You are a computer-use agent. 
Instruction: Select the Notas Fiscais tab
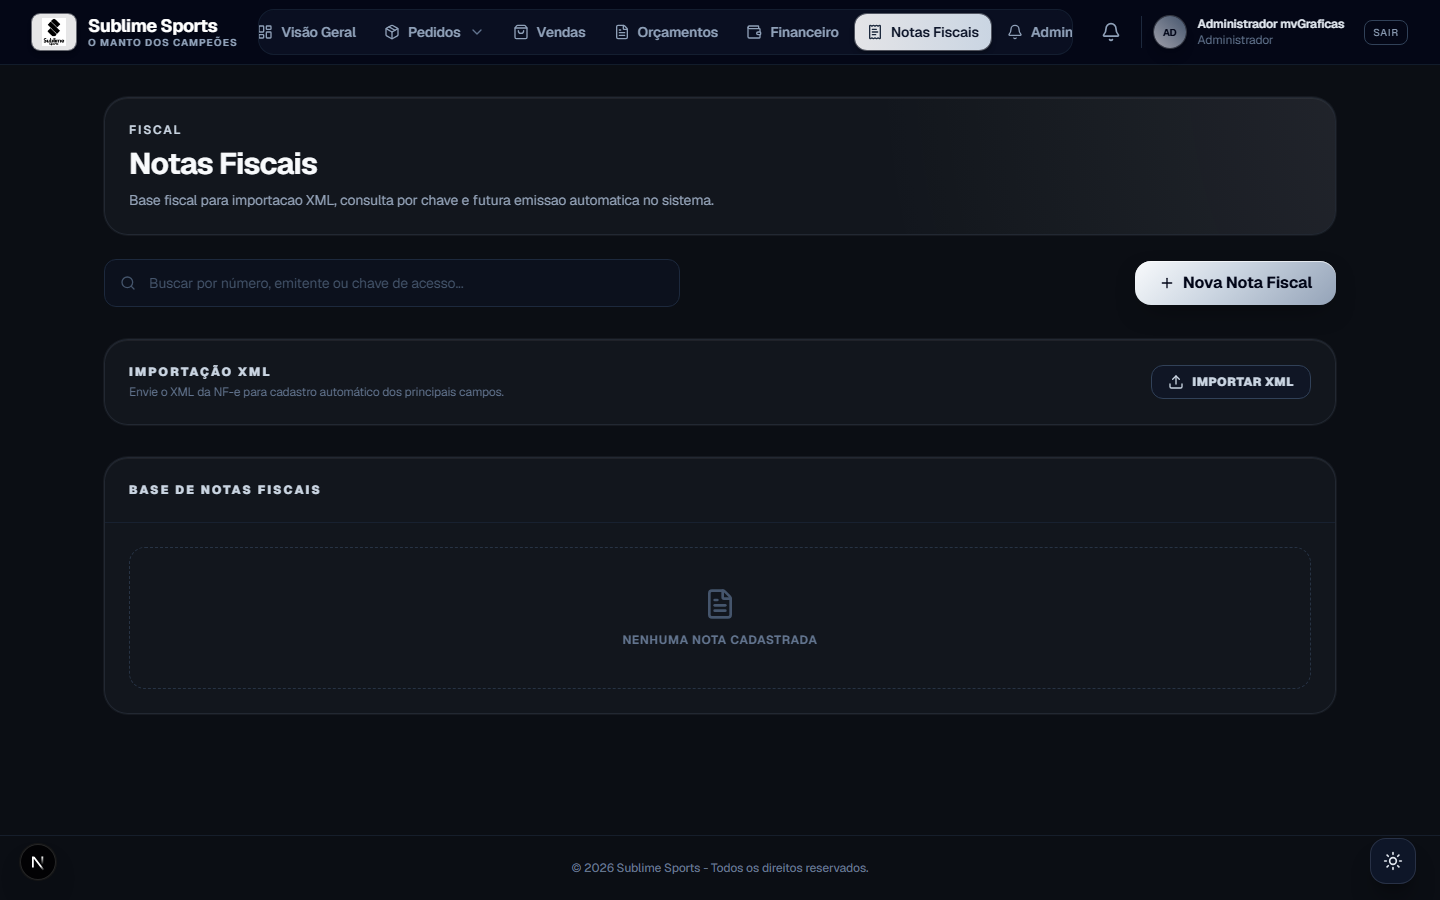[923, 32]
